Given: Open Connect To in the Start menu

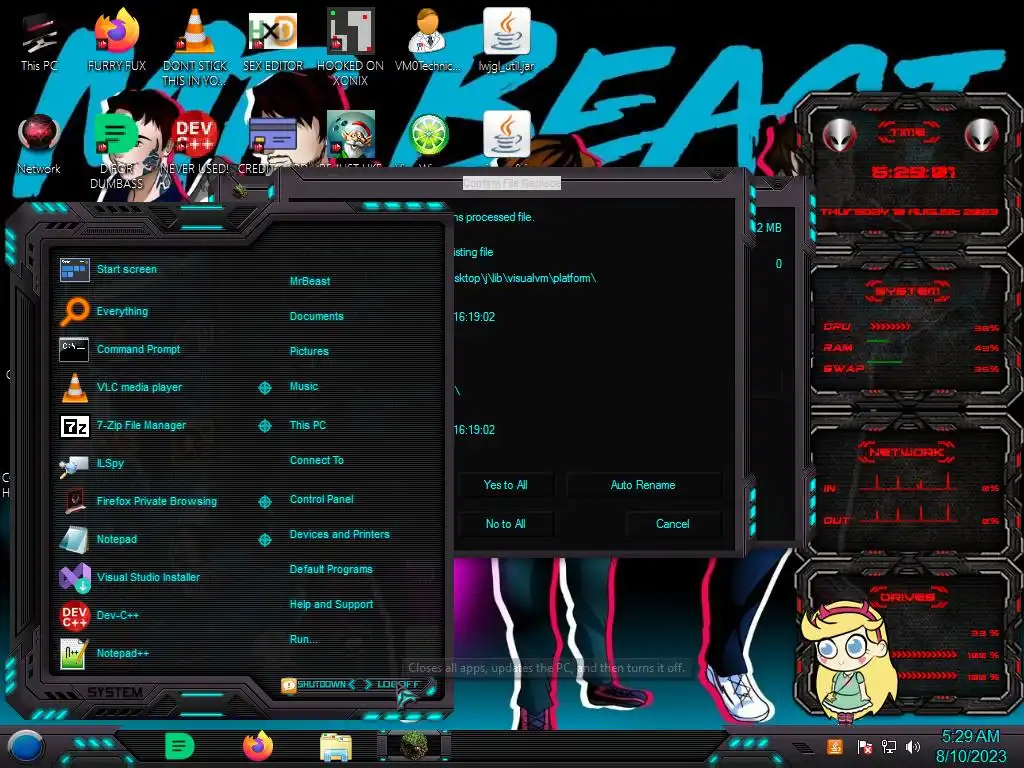Looking at the screenshot, I should 317,460.
